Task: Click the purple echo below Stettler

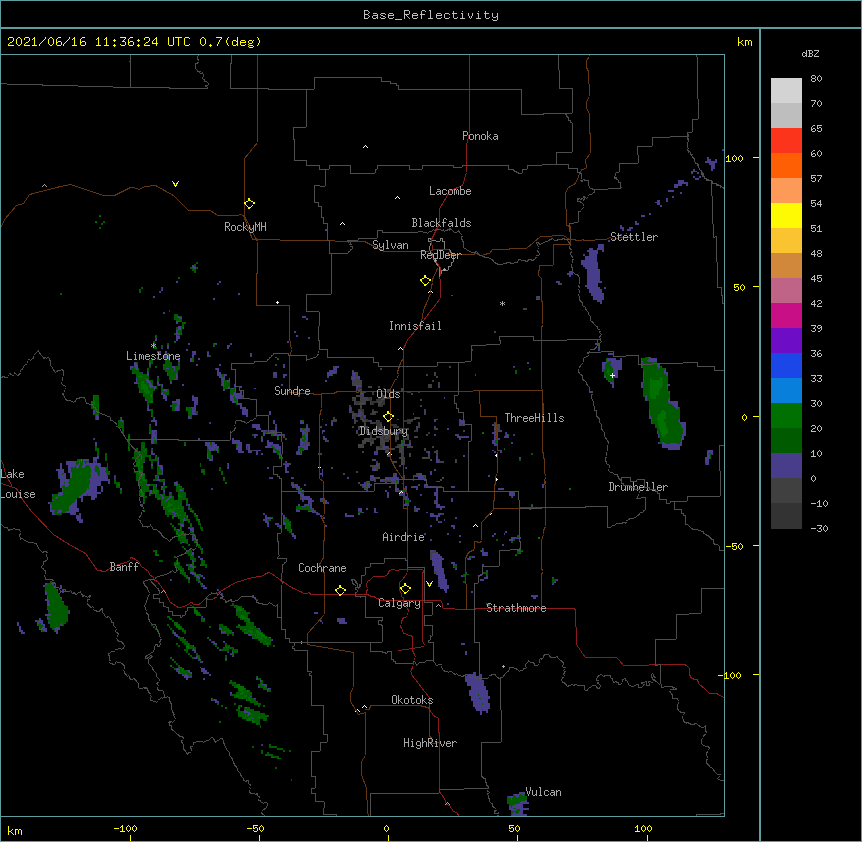Action: [593, 273]
